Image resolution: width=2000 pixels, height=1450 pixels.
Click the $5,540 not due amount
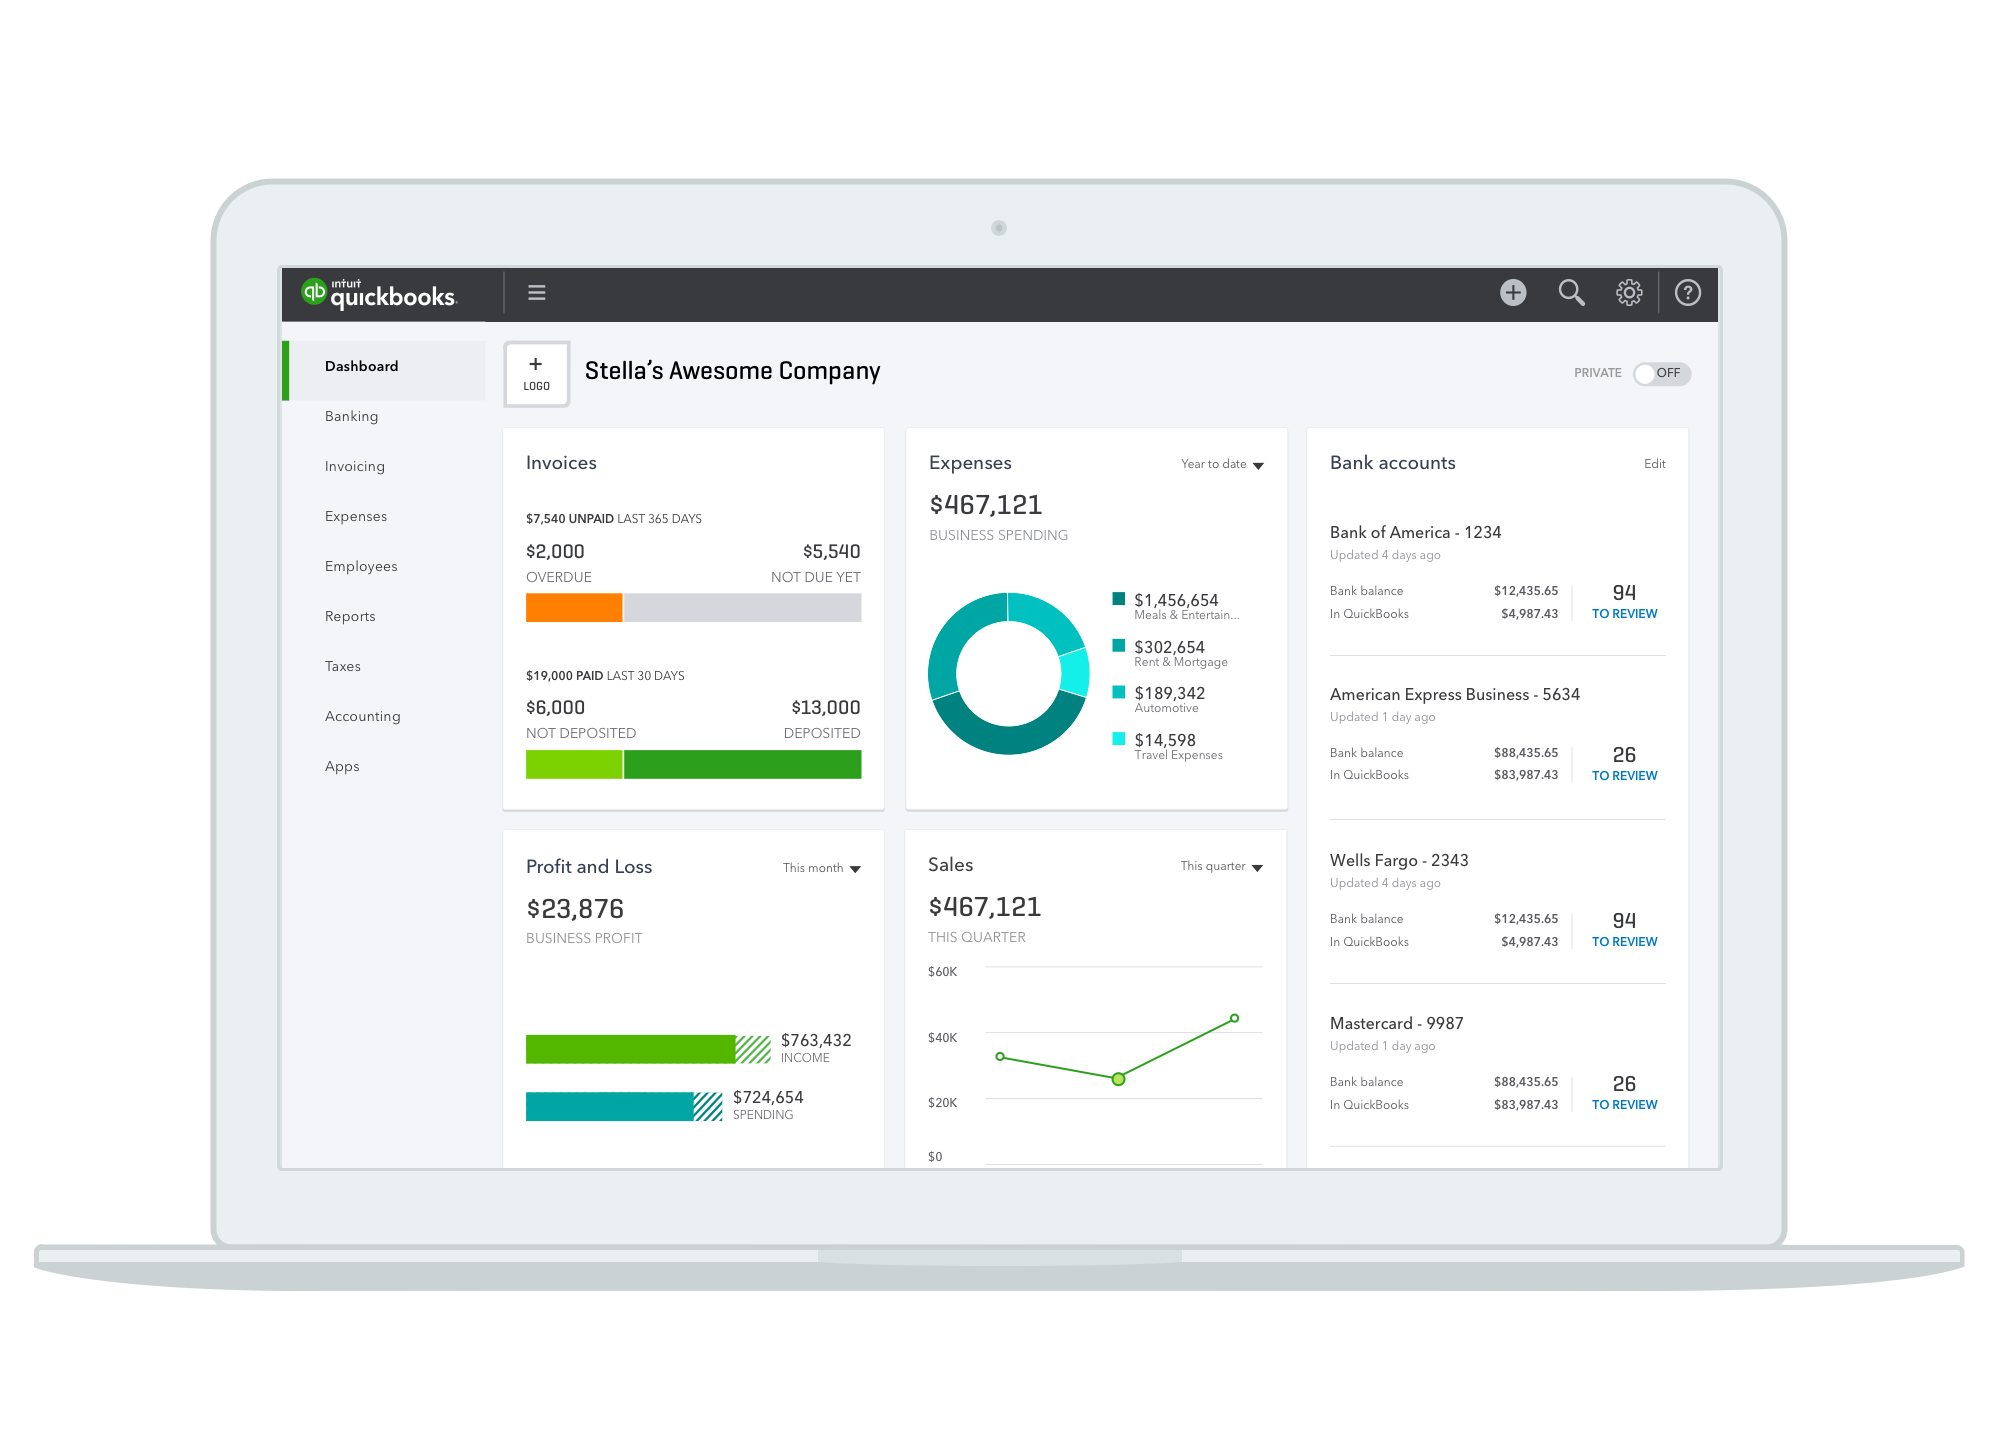click(x=831, y=551)
